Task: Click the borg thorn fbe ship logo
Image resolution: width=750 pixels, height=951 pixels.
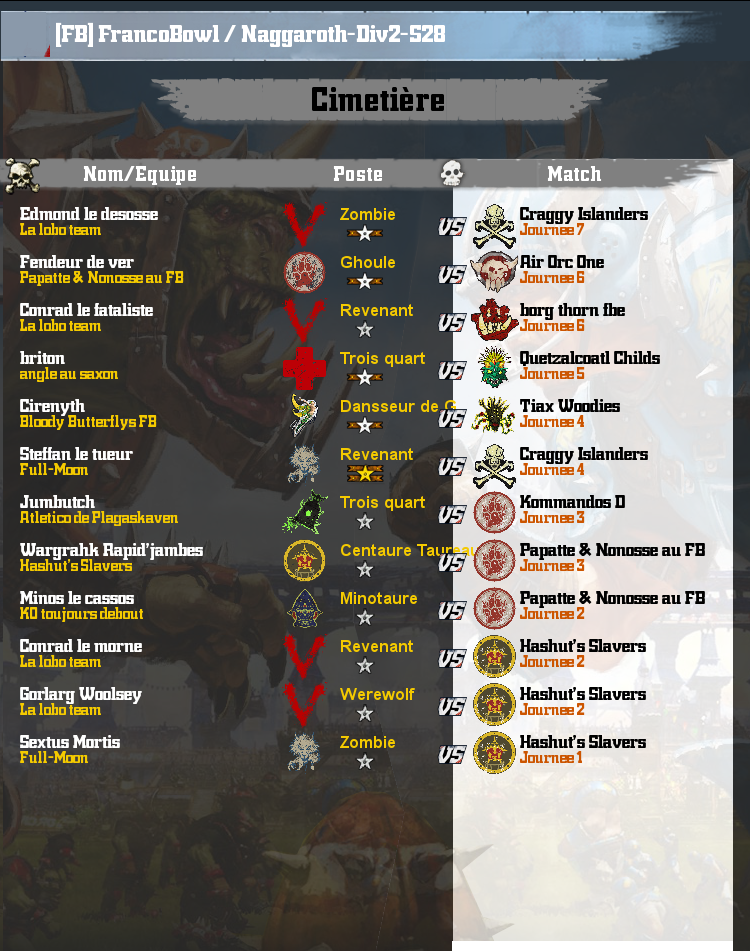Action: coord(494,320)
